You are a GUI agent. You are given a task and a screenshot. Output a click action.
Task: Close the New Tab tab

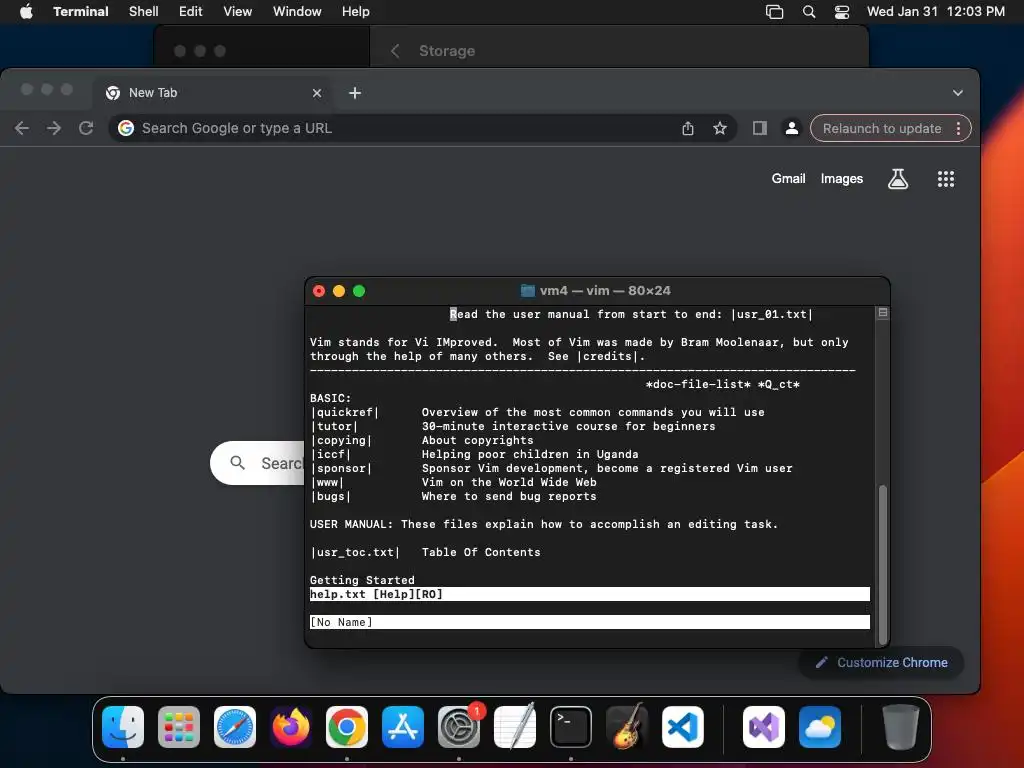[x=317, y=93]
